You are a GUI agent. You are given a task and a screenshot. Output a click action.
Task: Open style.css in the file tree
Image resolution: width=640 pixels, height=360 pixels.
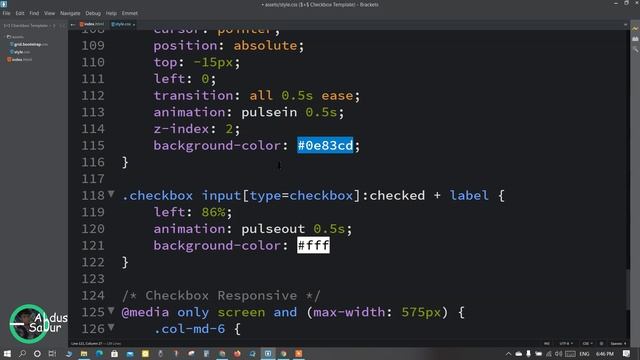20,52
